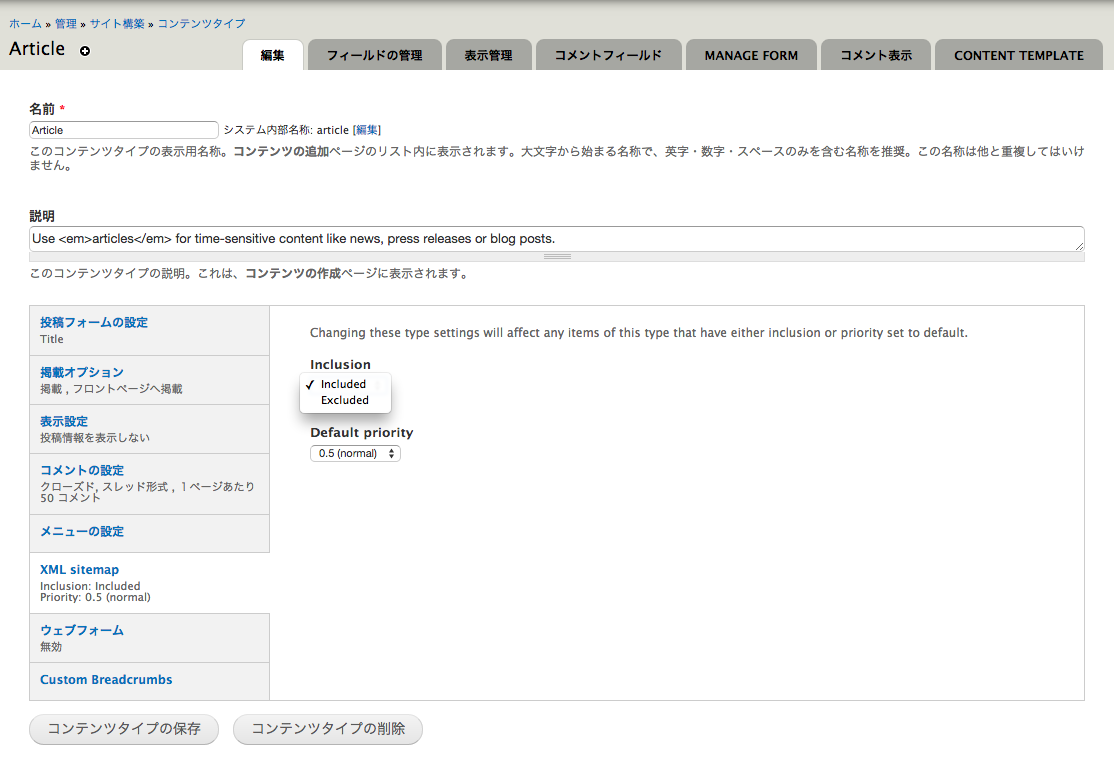Click the add shortcut plus icon beside Article

85,51
